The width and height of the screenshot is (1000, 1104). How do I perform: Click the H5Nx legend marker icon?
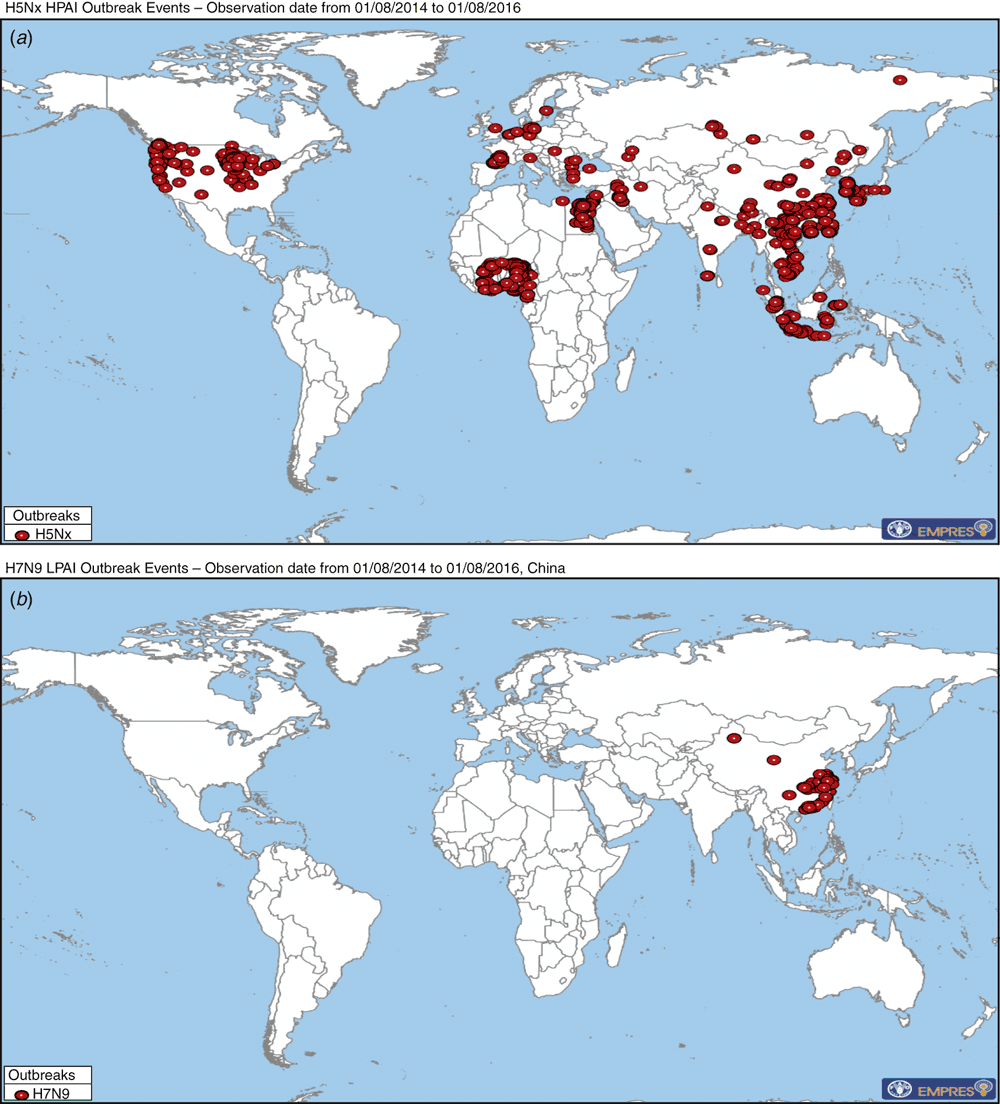coord(22,535)
